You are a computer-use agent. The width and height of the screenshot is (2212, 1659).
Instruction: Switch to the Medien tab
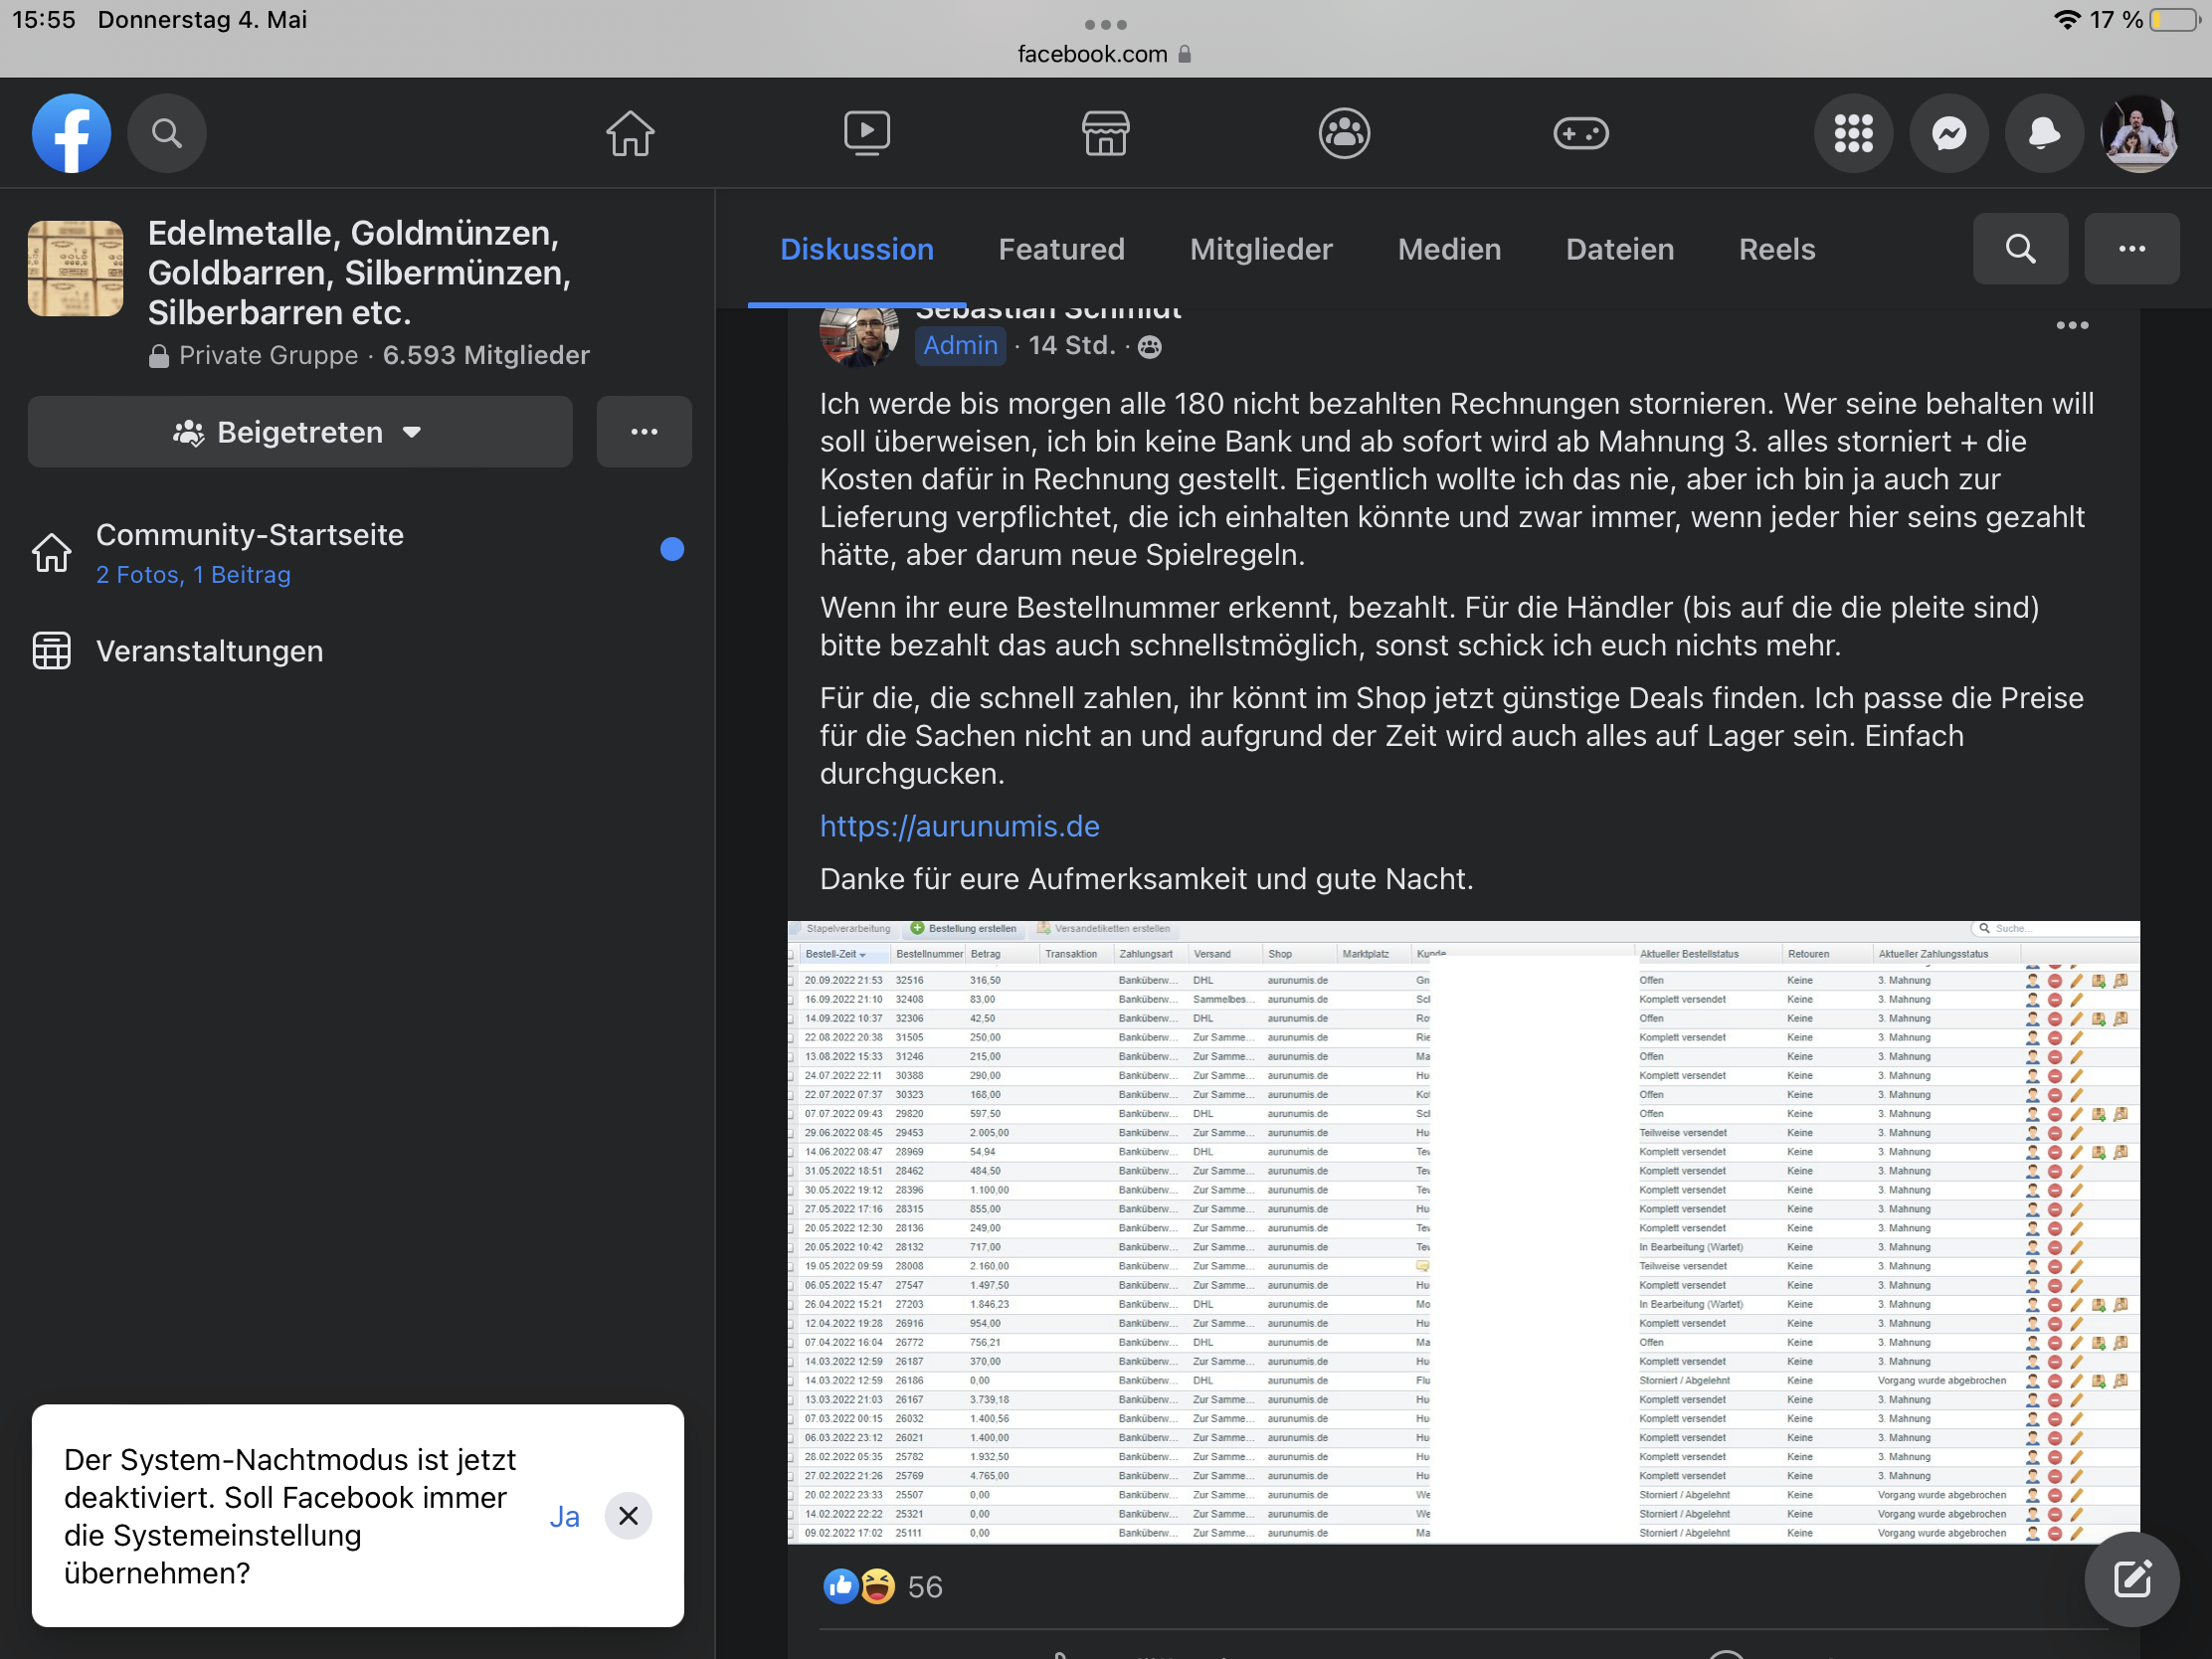[x=1449, y=249]
